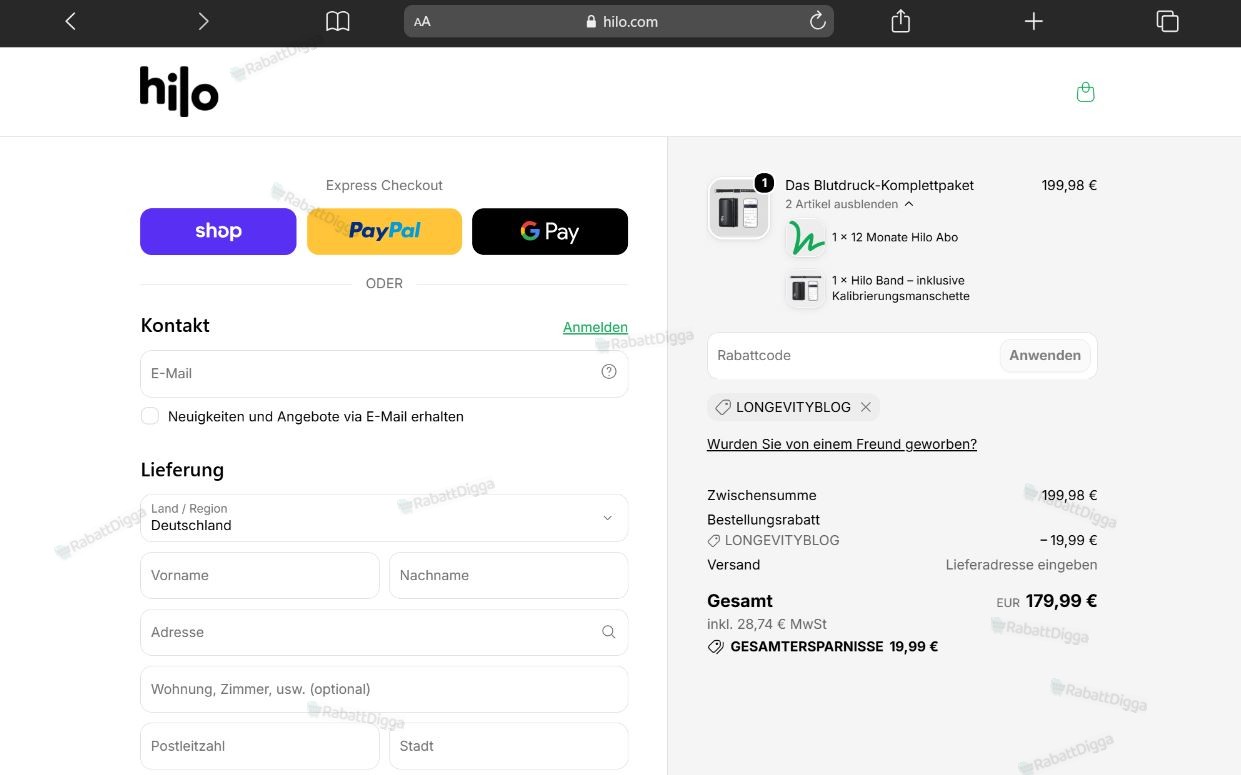The width and height of the screenshot is (1241, 775).
Task: Pay with Shop Pay express button
Action: 218,231
